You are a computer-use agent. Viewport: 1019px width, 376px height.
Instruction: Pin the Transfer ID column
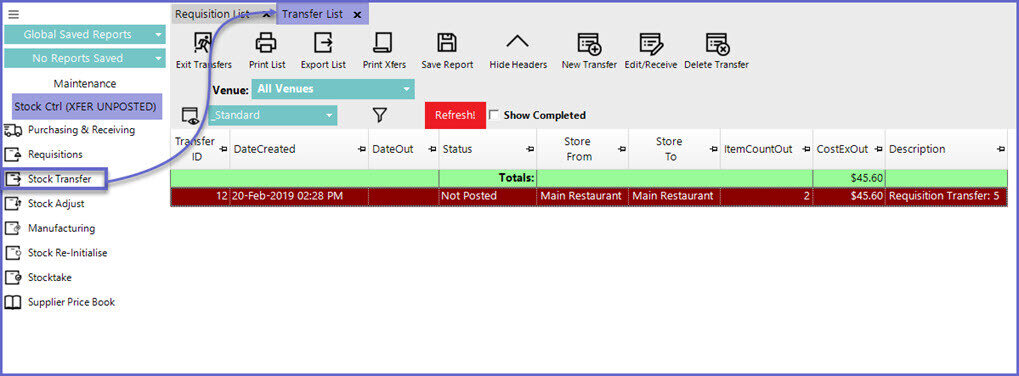pyautogui.click(x=223, y=149)
